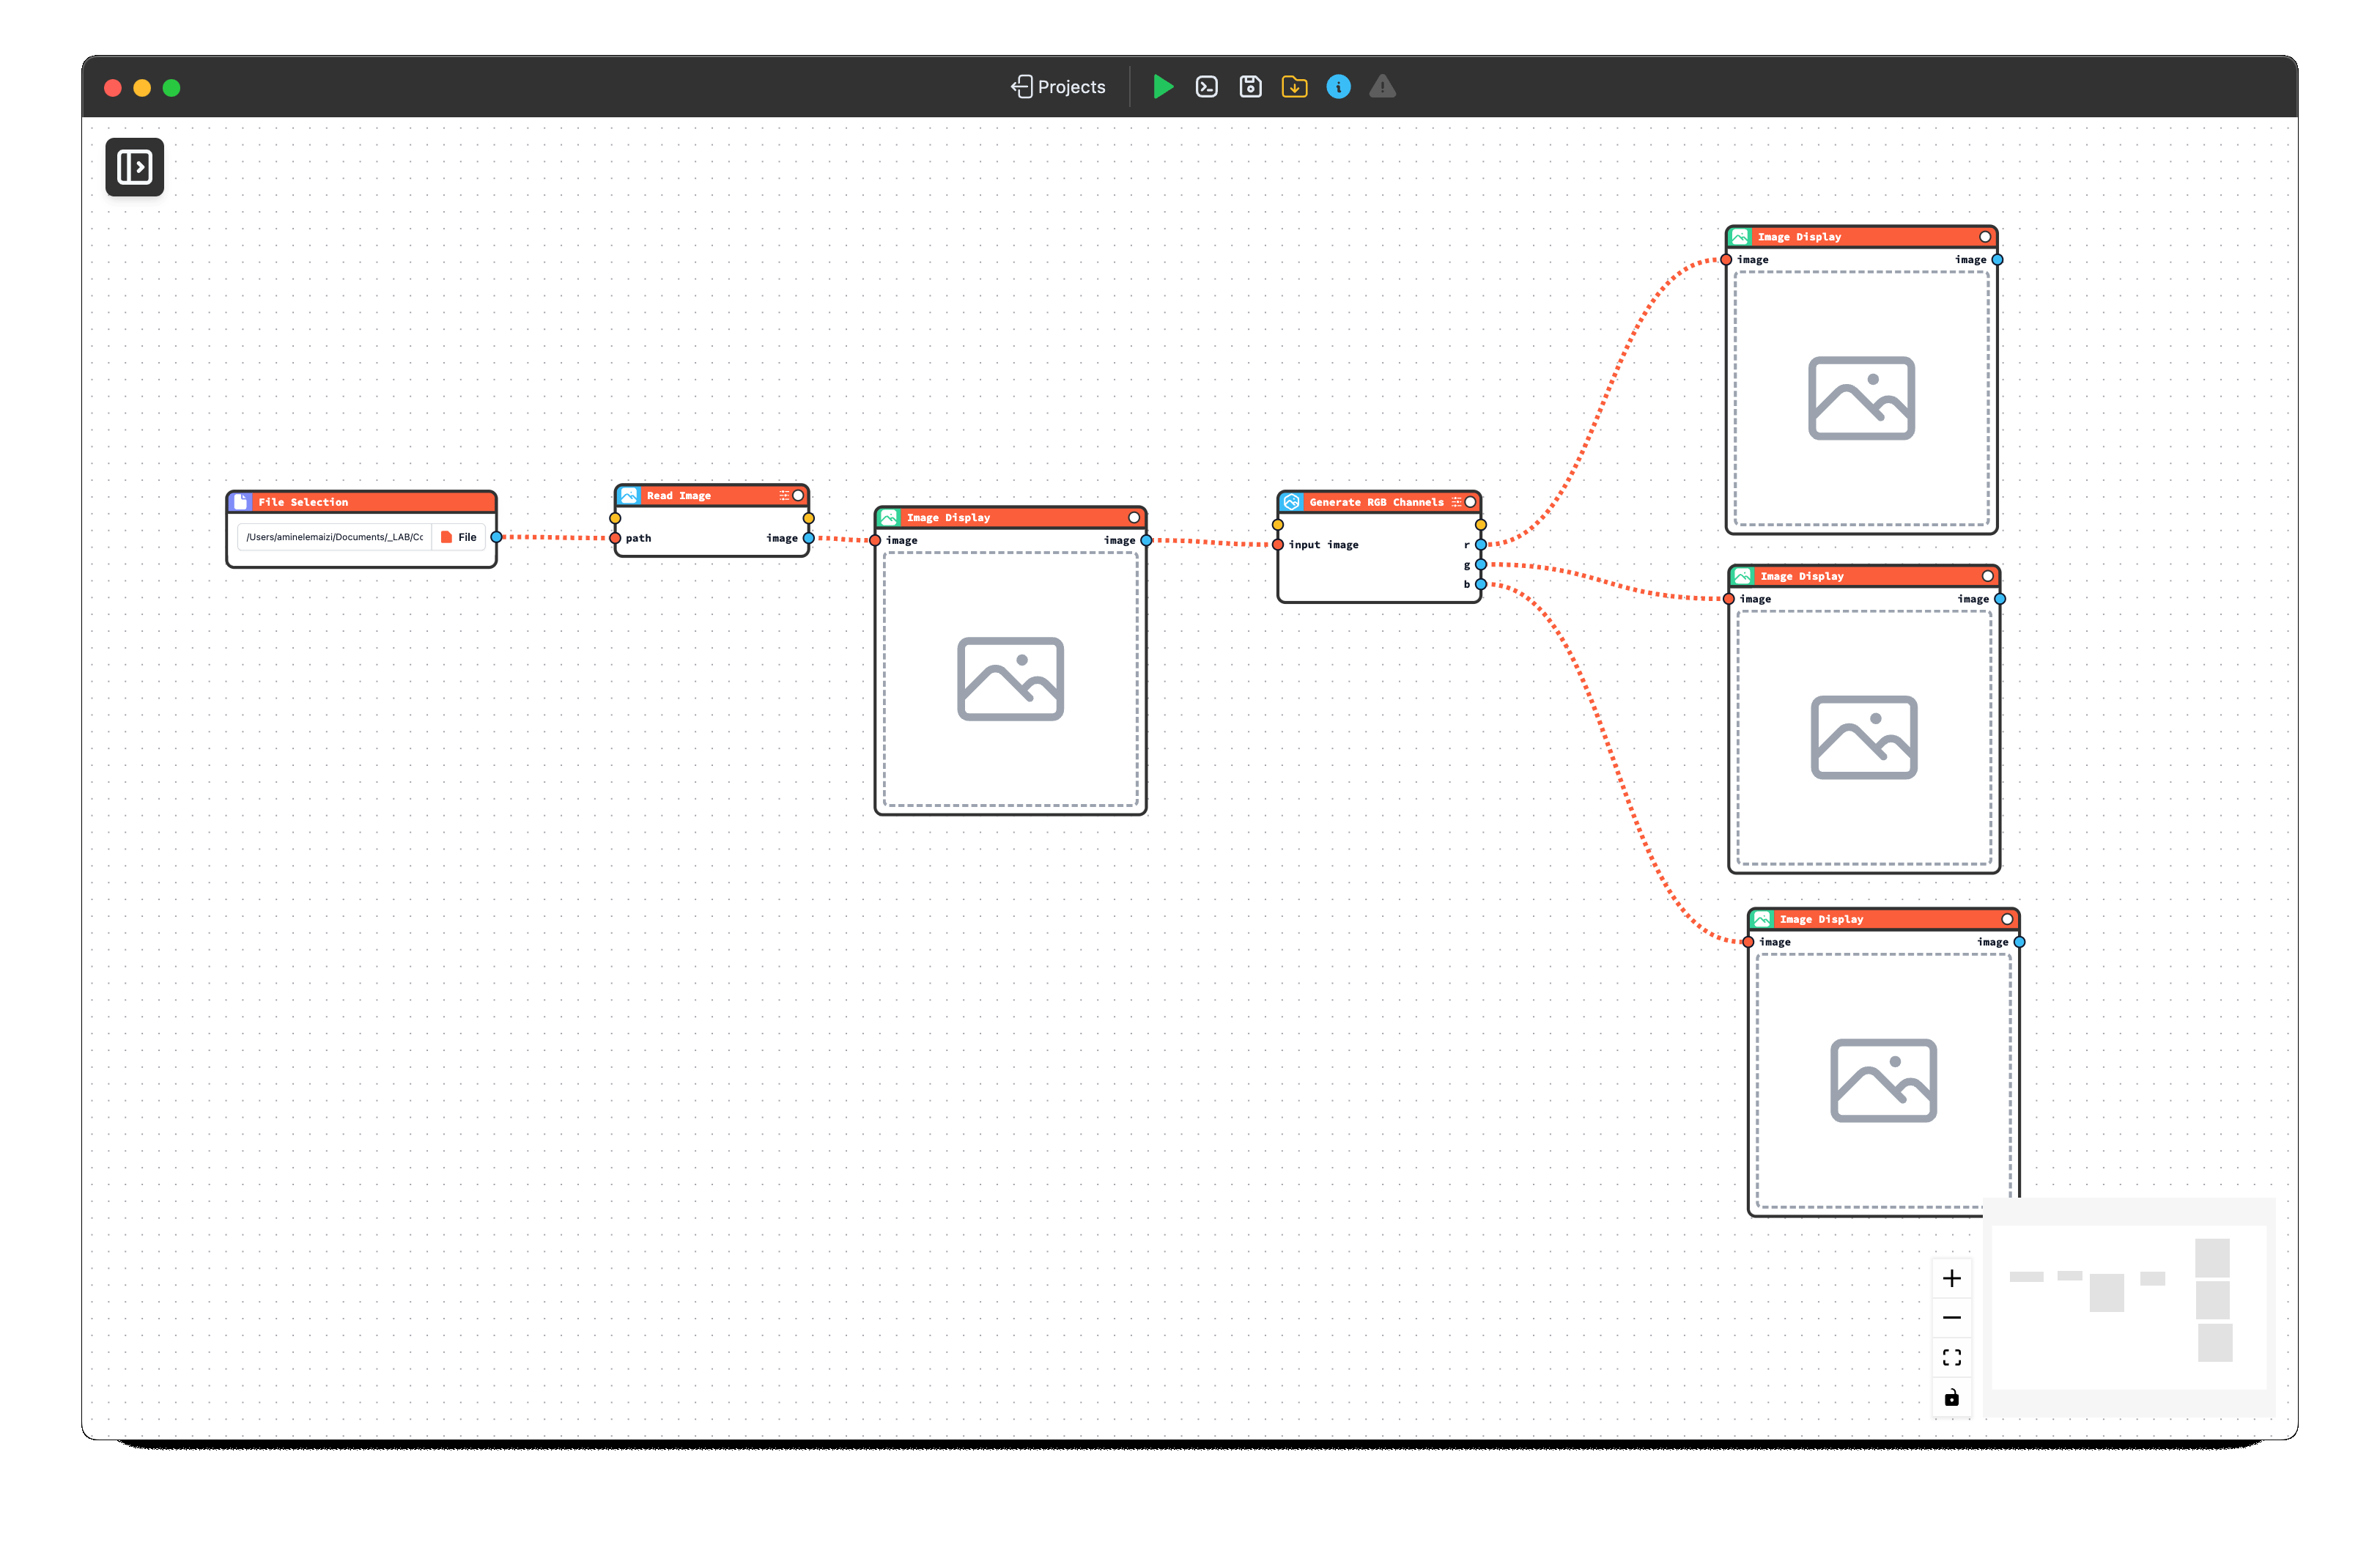Toggle Generate RGB Channels status circle
The image size is (2380, 1548).
[x=1470, y=502]
